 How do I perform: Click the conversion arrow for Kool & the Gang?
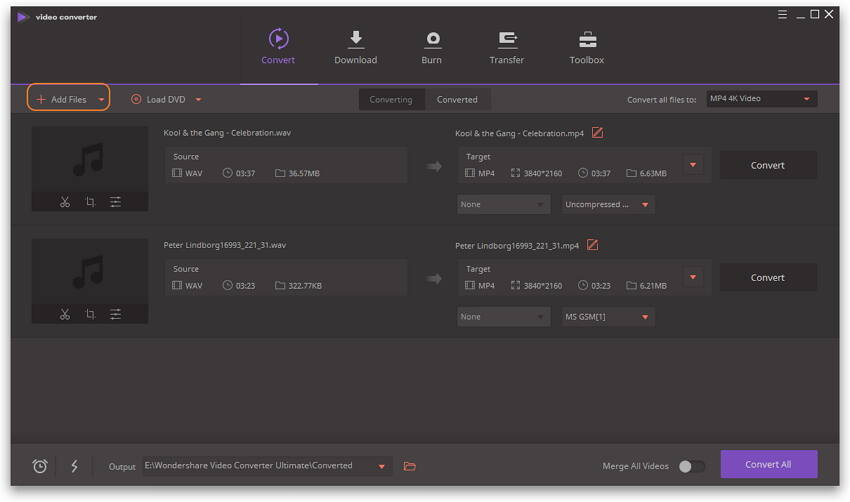coord(434,166)
